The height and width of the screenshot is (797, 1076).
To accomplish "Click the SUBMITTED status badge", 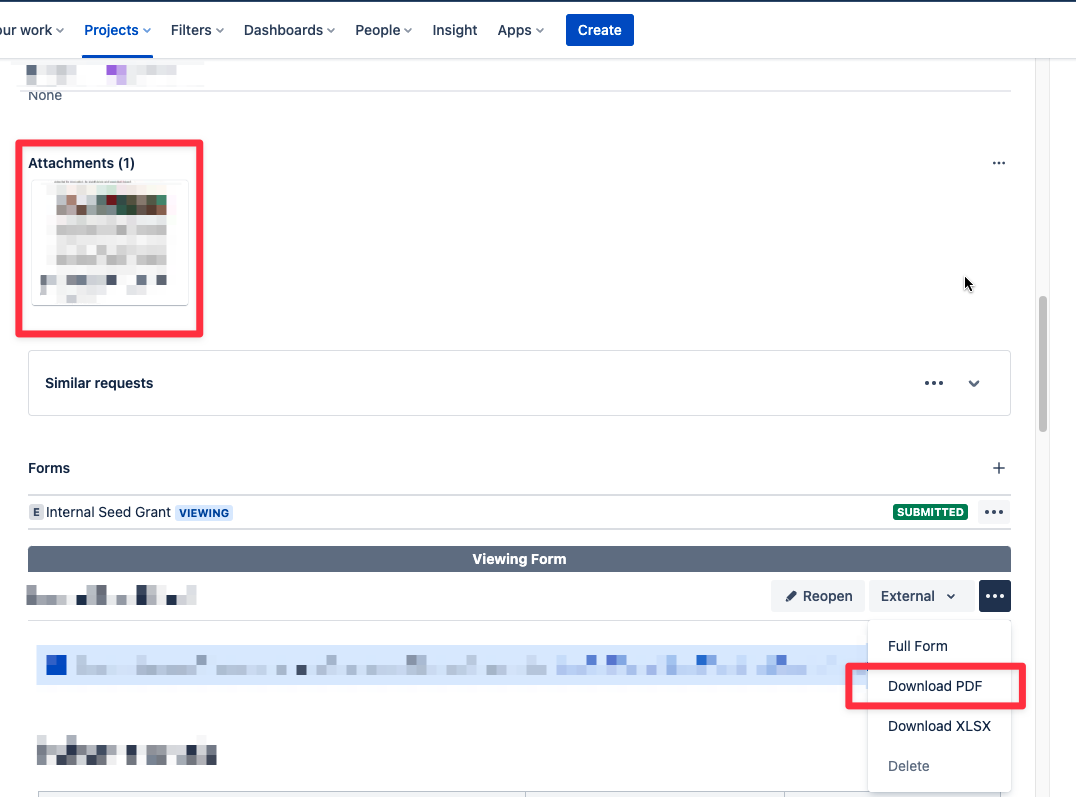I will pos(930,511).
